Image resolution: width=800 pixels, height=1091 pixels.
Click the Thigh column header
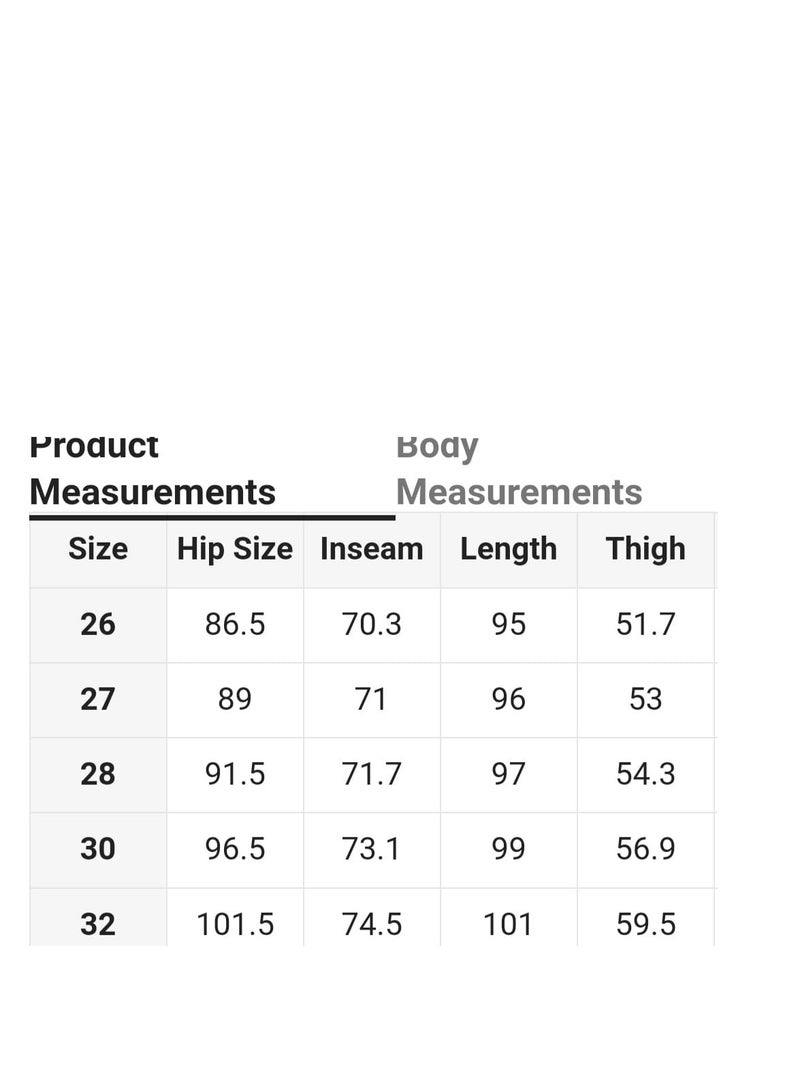tap(646, 549)
